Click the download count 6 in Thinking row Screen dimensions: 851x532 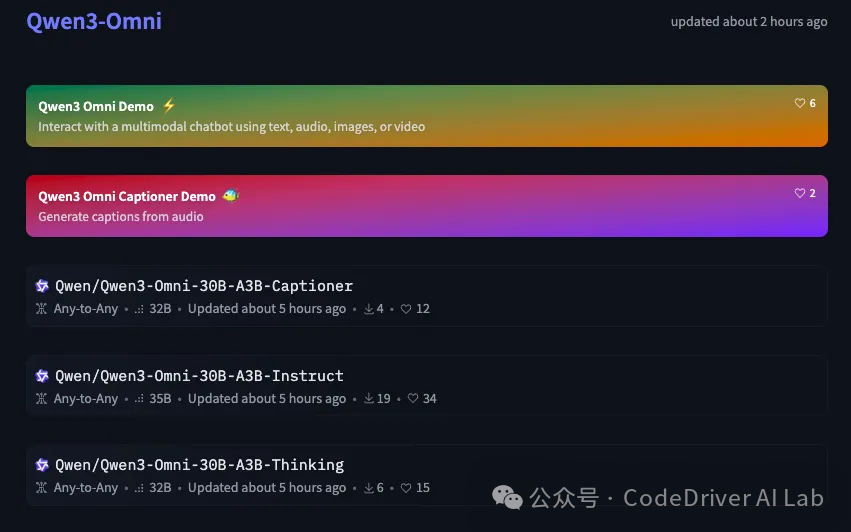[380, 487]
